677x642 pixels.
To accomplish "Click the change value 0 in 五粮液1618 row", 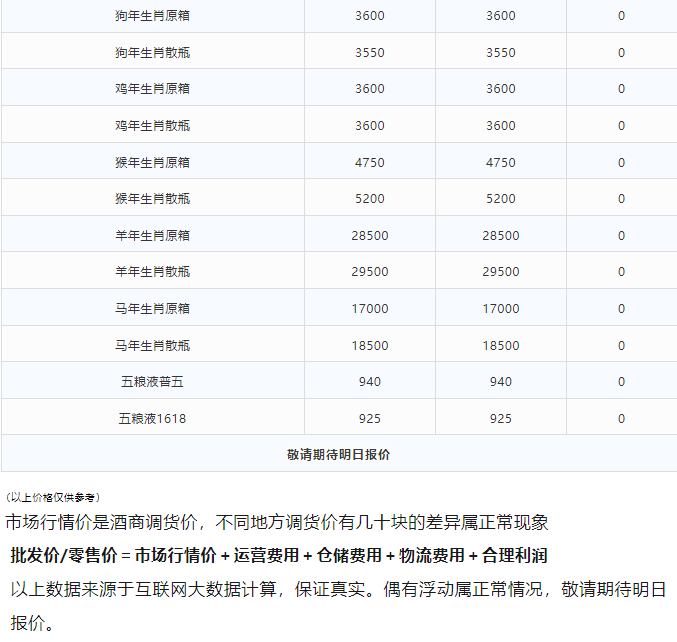I will point(621,419).
